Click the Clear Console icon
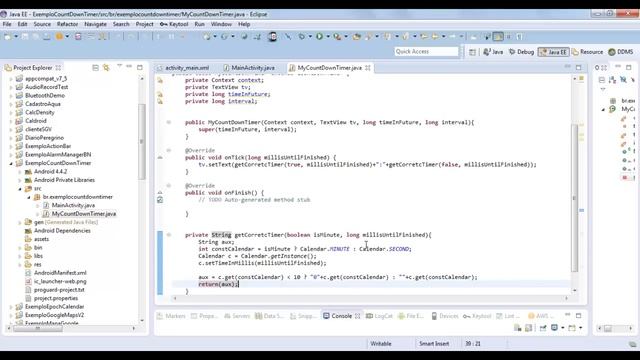 518,328
